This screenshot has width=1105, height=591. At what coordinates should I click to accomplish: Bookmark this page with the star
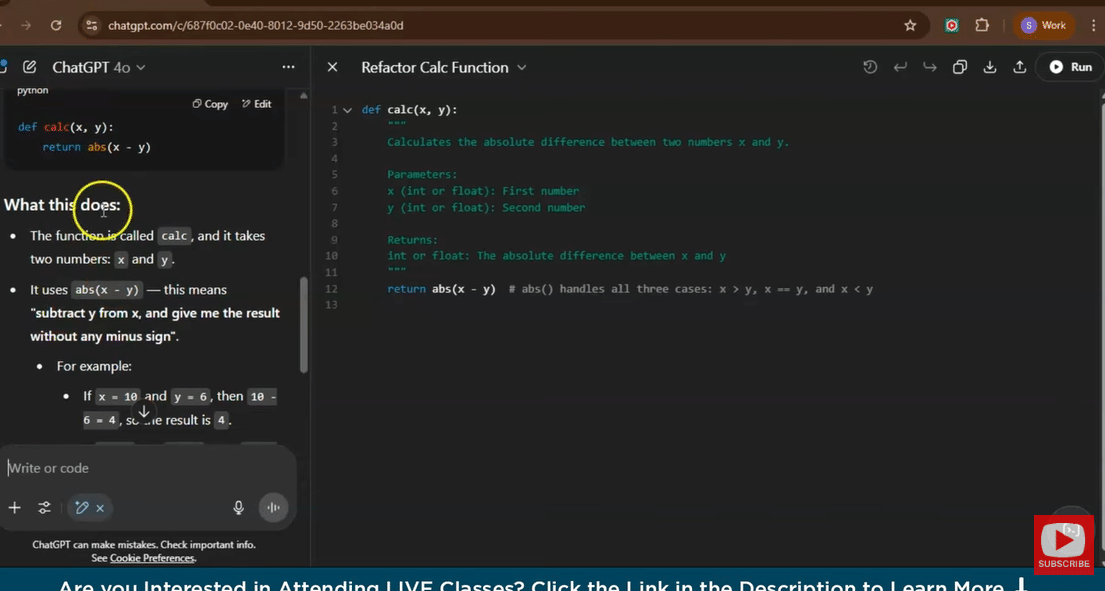pyautogui.click(x=910, y=25)
